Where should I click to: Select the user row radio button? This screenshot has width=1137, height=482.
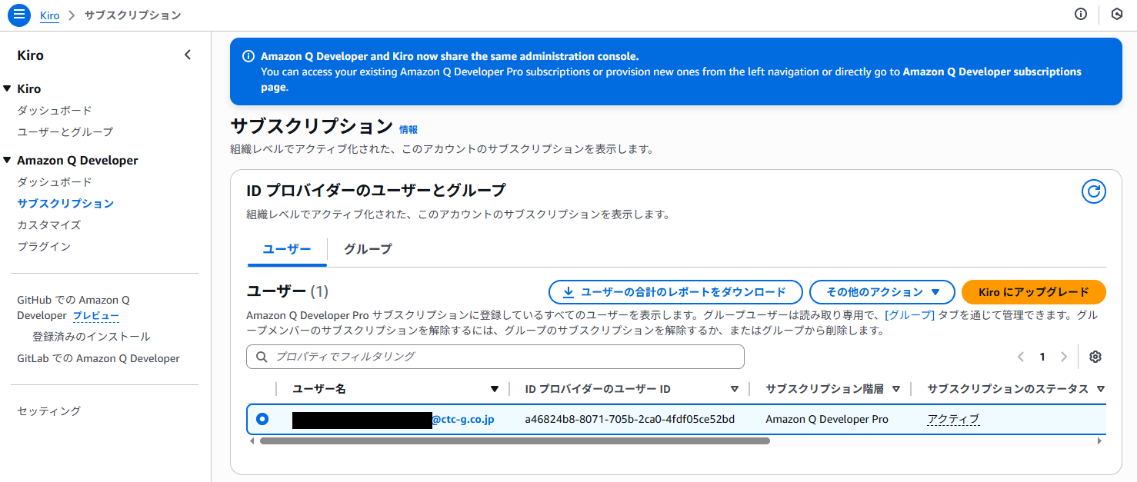click(x=262, y=419)
